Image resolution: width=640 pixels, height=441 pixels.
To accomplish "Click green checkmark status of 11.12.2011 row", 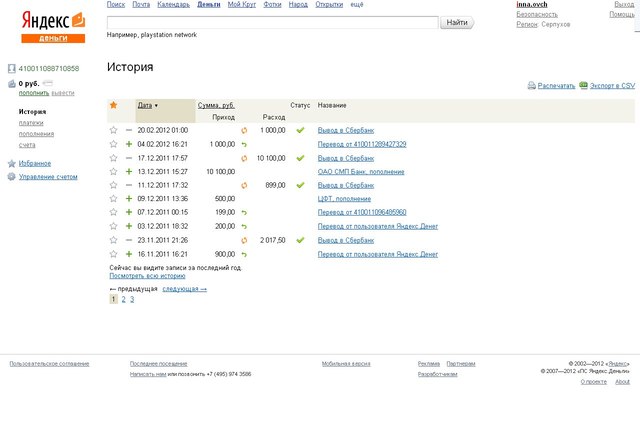I will [300, 185].
